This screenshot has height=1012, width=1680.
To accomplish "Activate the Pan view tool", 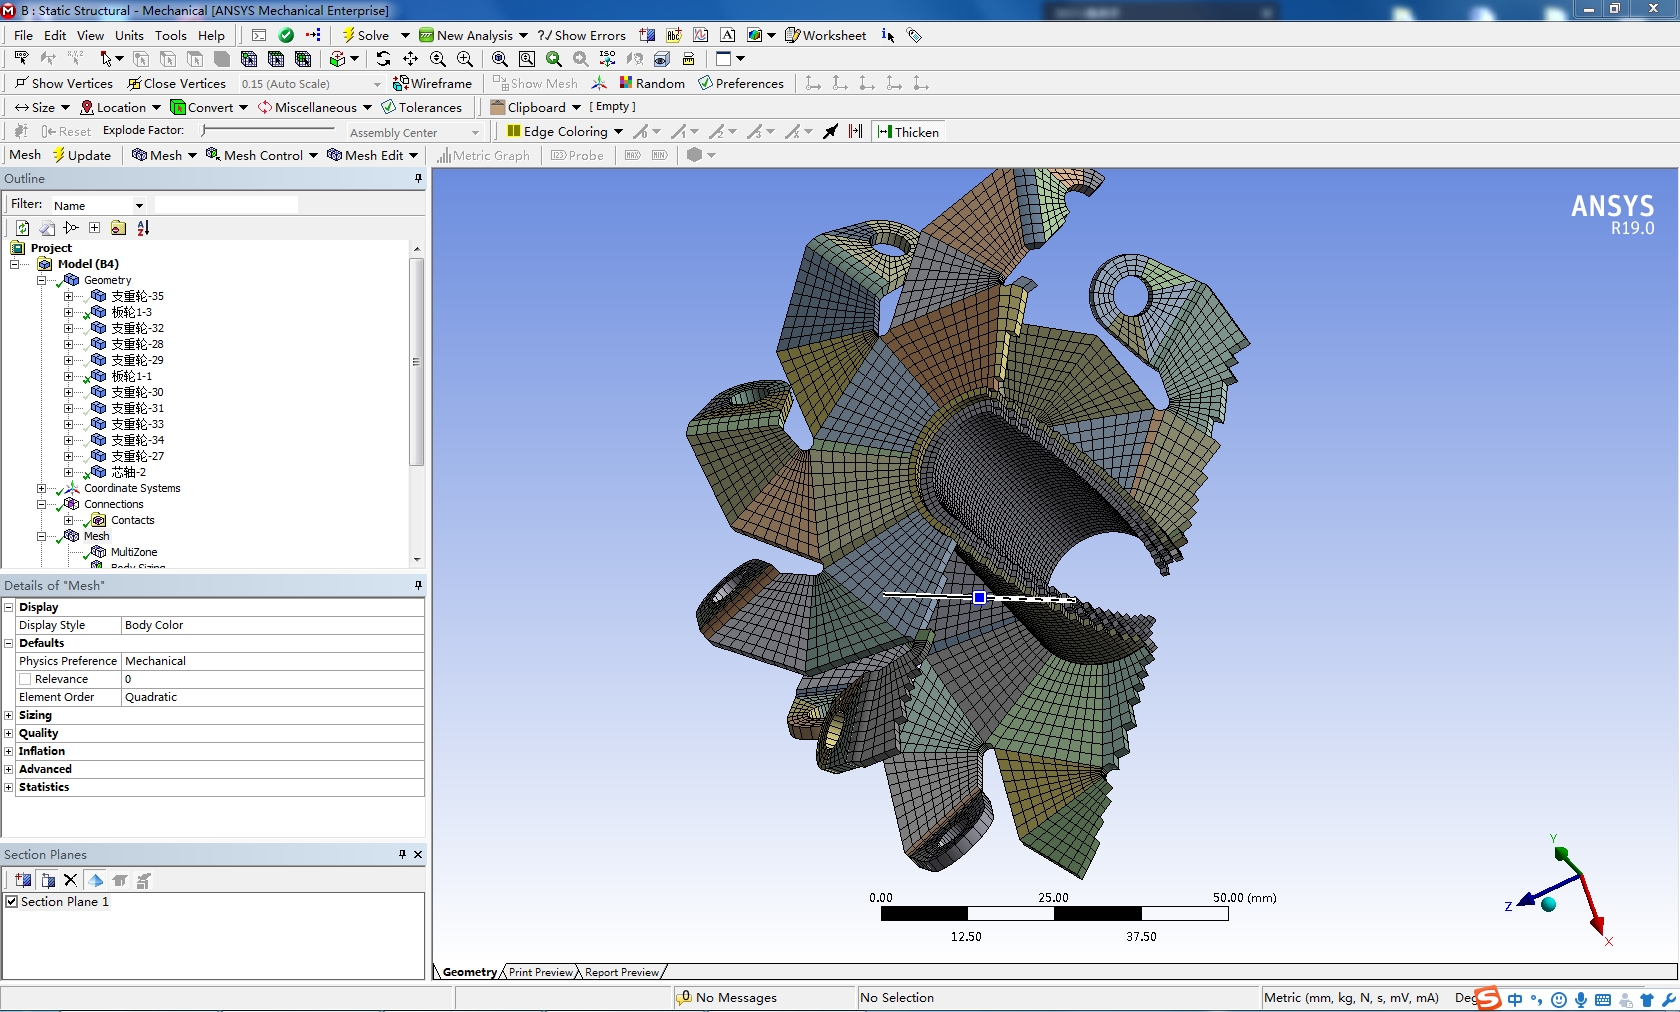I will (x=410, y=59).
